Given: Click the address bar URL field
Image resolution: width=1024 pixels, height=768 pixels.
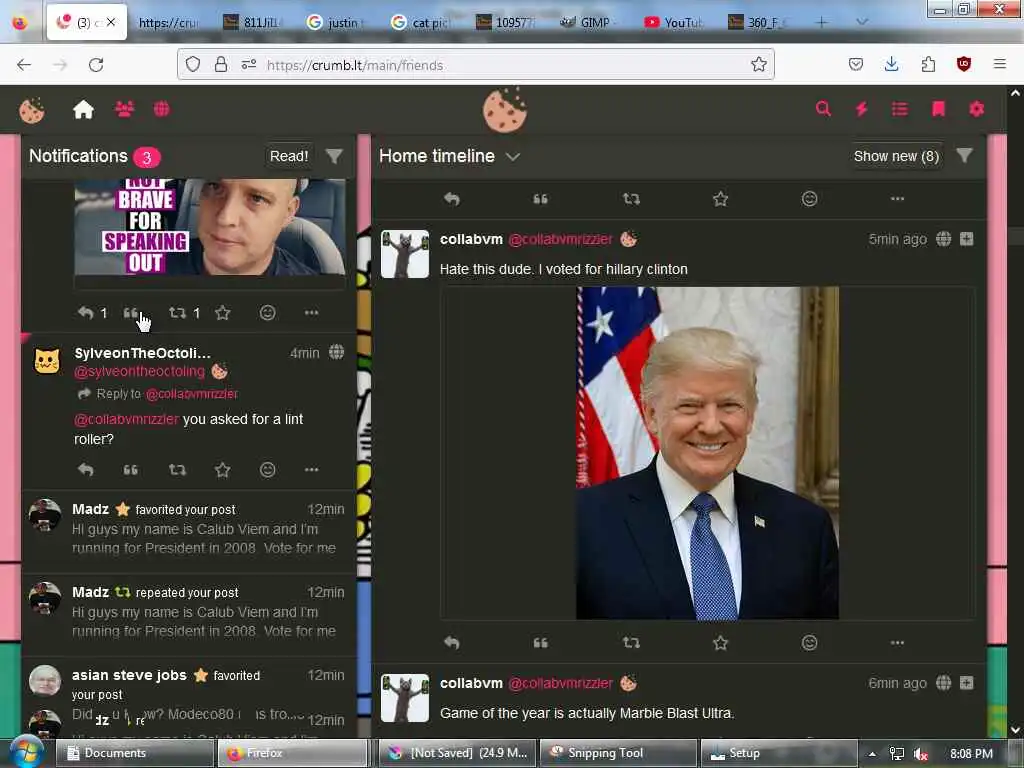Looking at the screenshot, I should point(475,65).
